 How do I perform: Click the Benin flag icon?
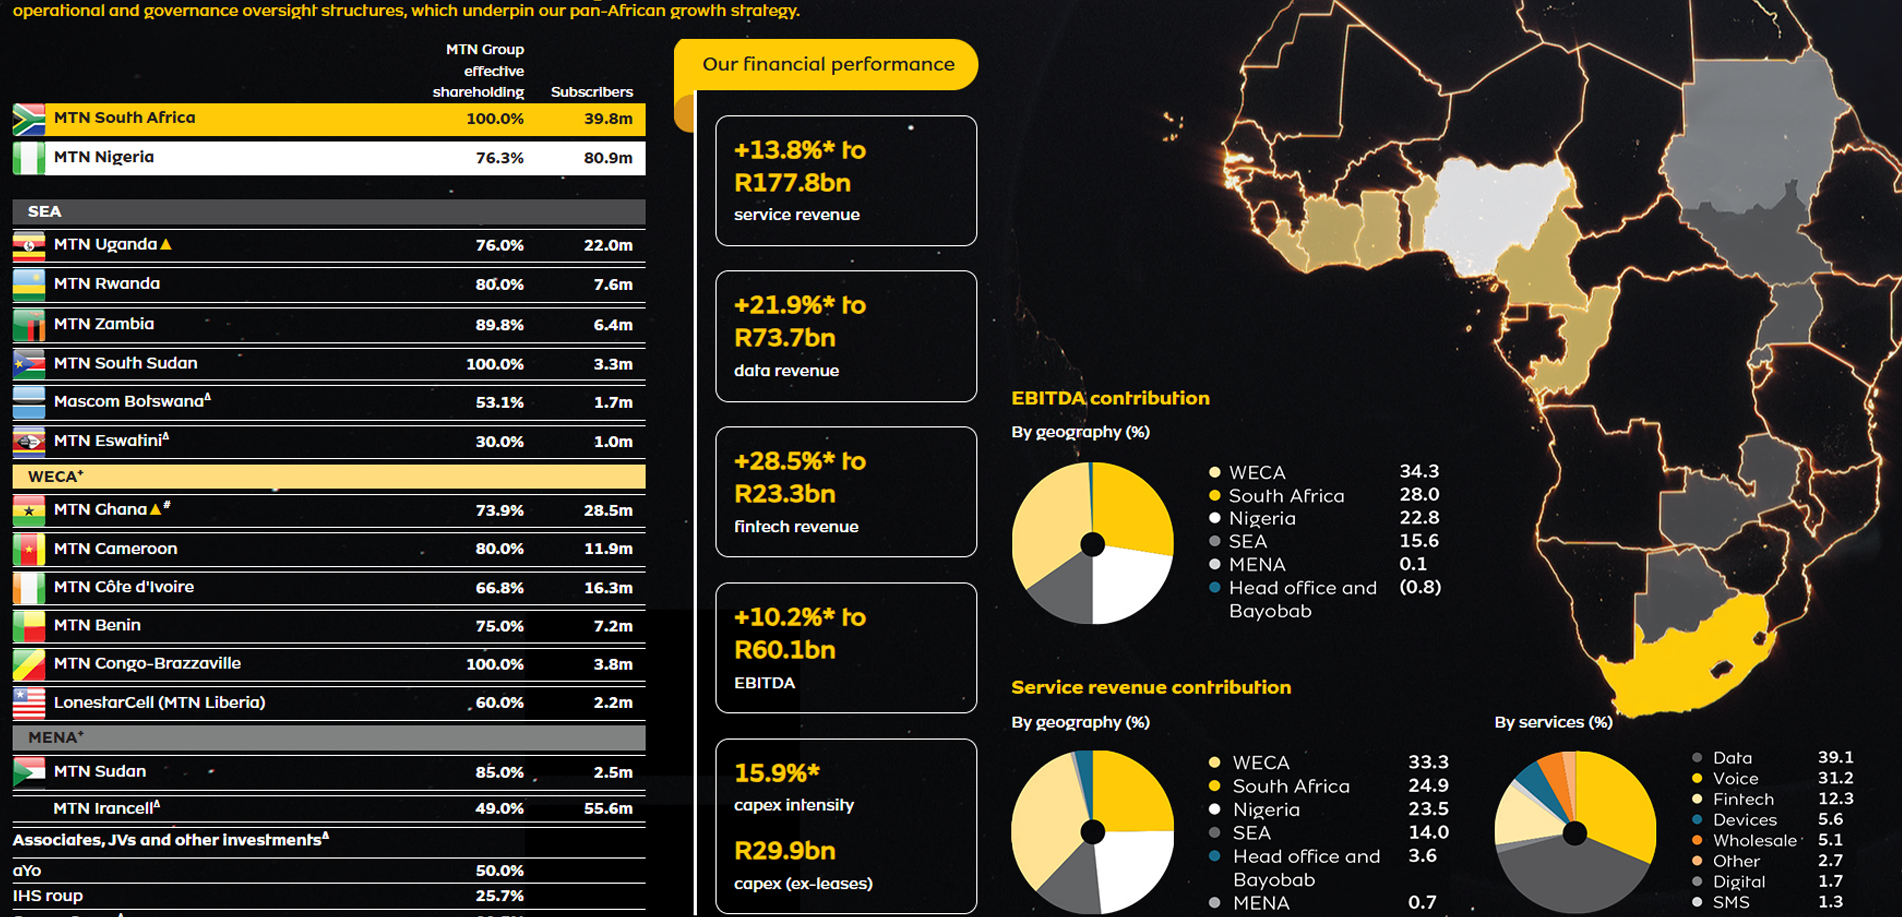coord(29,626)
